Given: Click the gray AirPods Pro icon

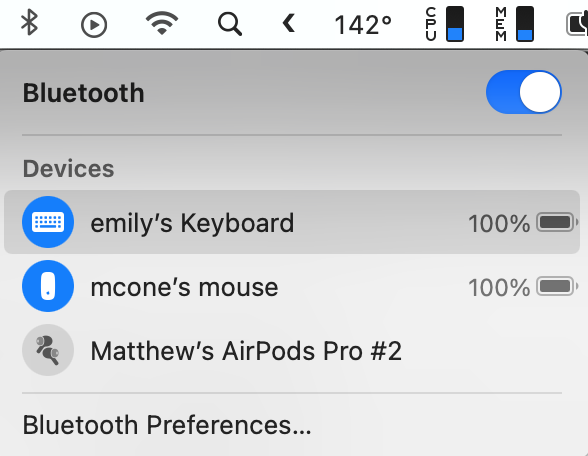Looking at the screenshot, I should [48, 350].
